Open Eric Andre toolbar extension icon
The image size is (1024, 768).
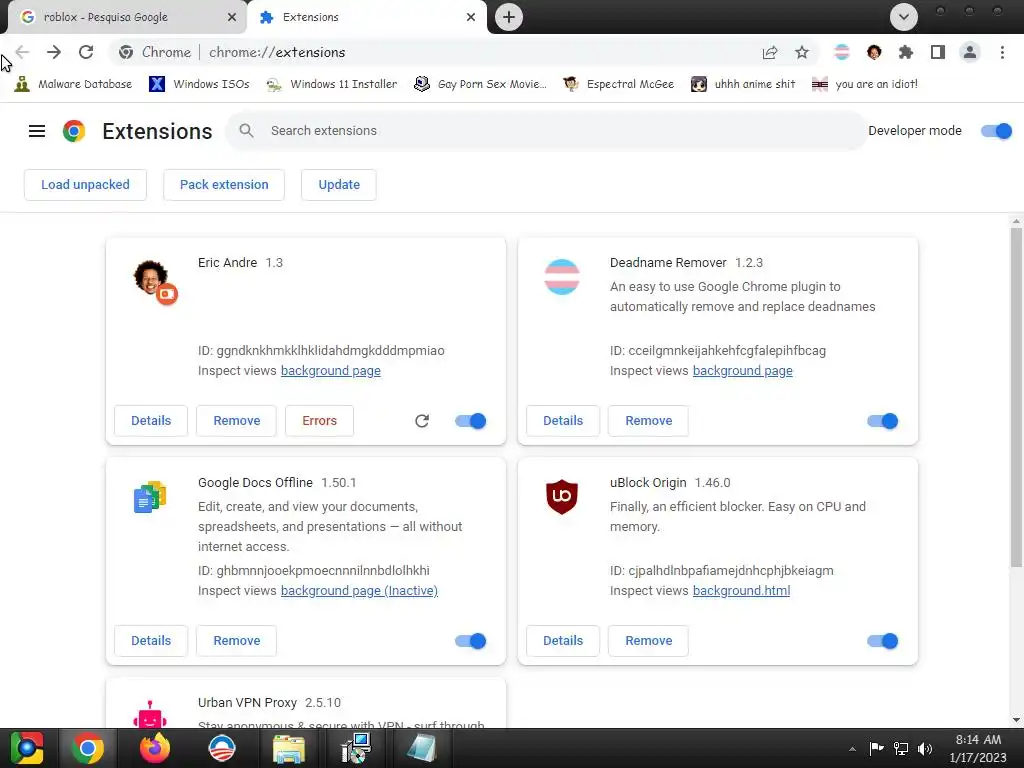(874, 52)
